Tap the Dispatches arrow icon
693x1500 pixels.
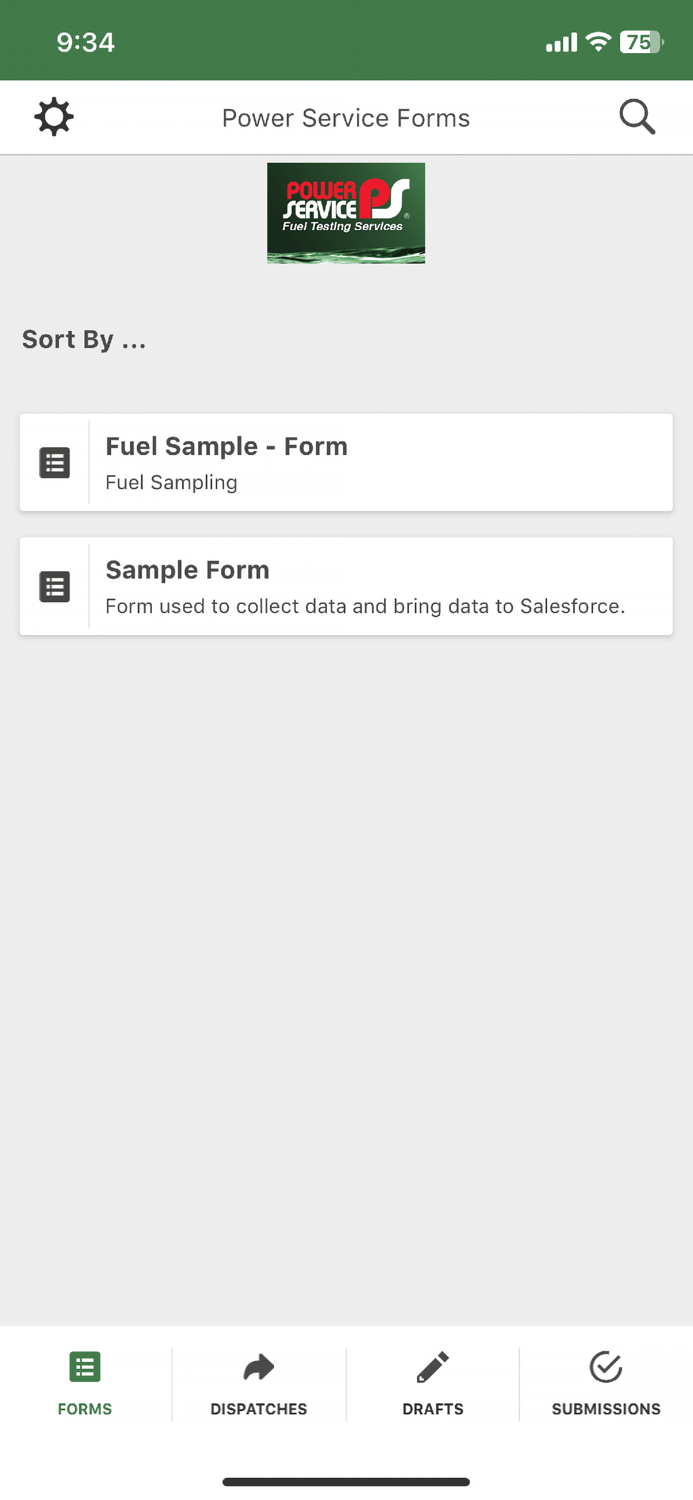[259, 1367]
